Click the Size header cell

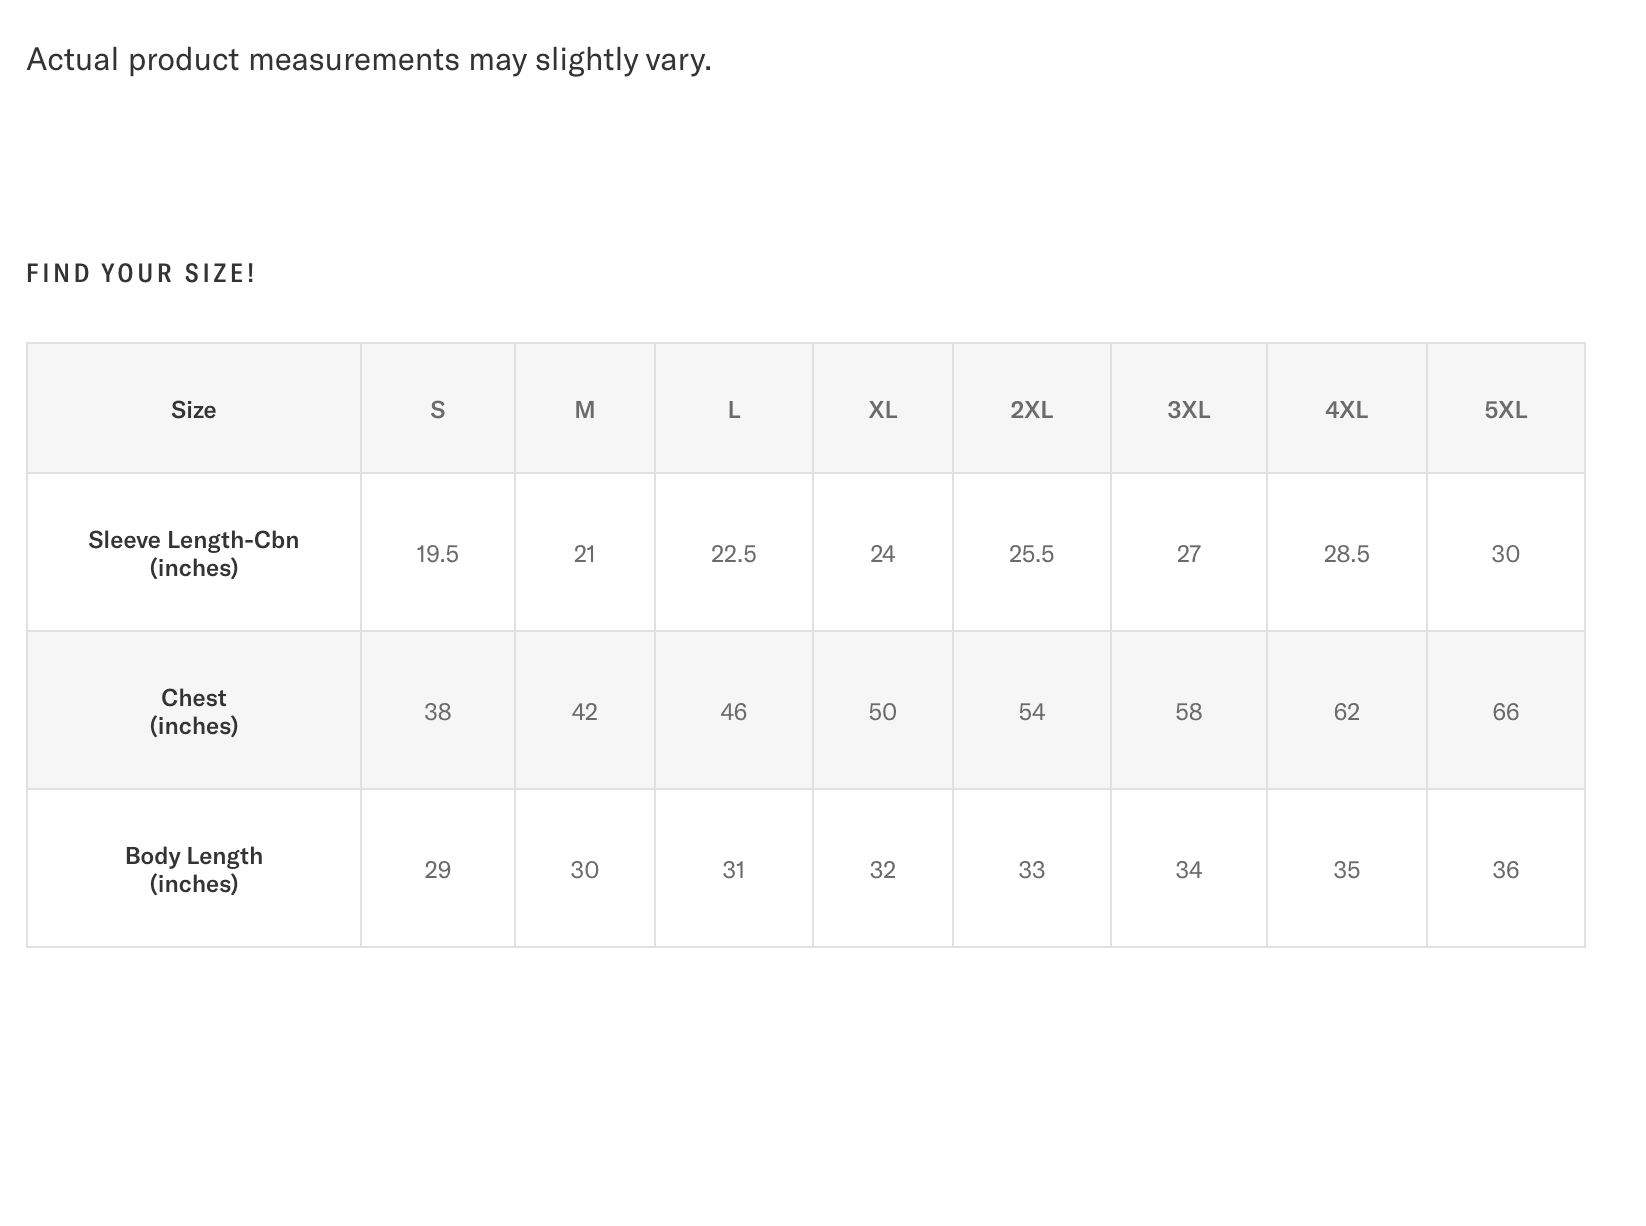pyautogui.click(x=193, y=410)
